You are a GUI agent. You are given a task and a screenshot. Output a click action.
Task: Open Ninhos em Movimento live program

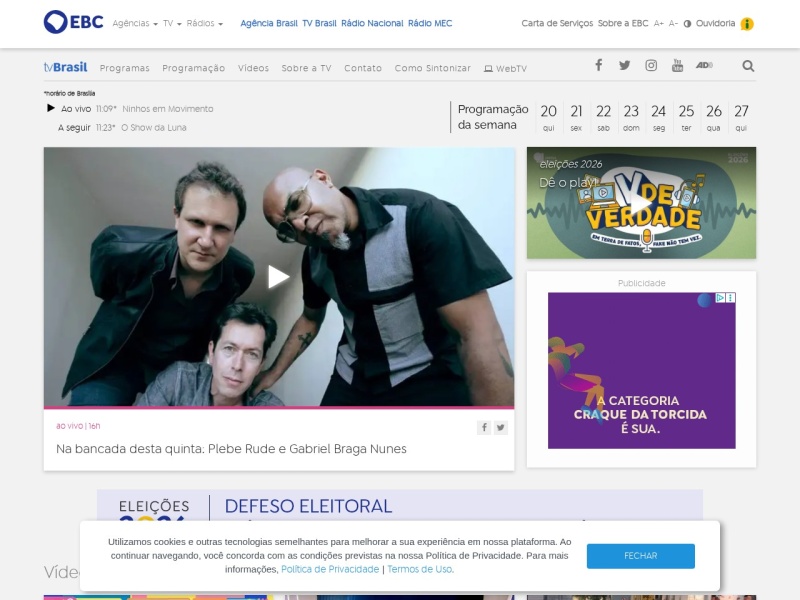click(x=168, y=109)
